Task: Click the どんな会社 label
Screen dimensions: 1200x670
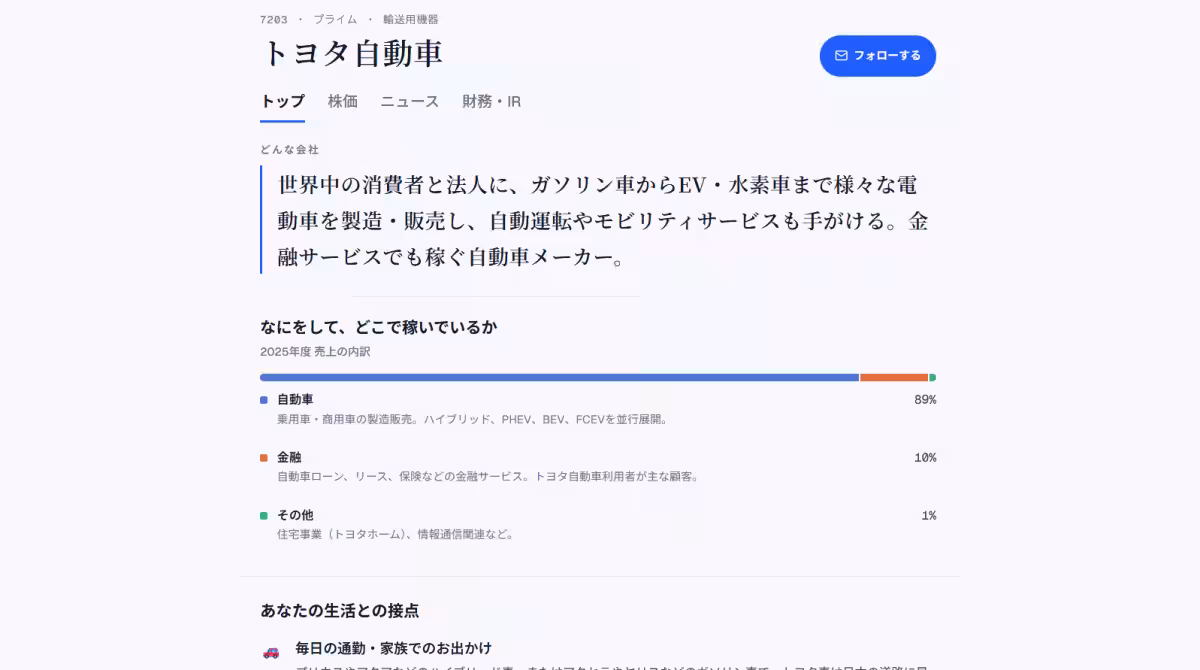Action: [289, 149]
